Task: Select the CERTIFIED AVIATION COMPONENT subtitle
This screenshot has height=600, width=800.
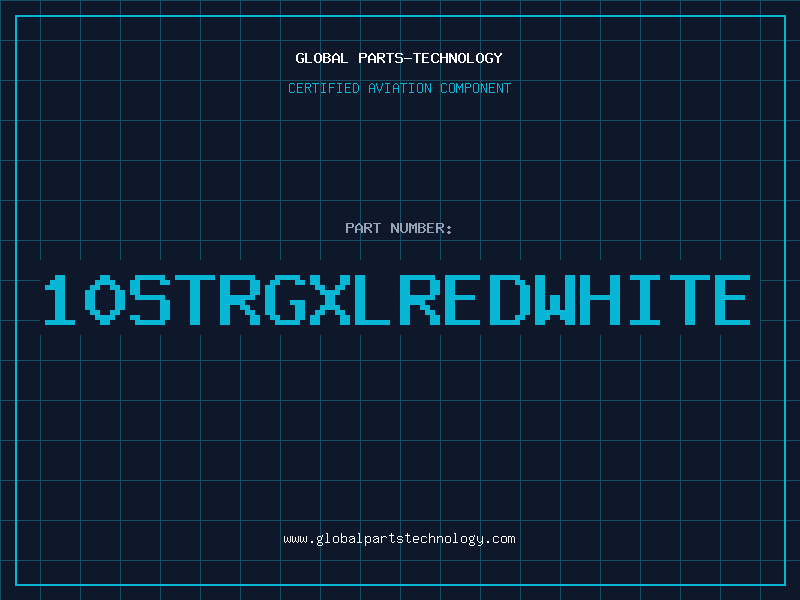Action: [399, 88]
